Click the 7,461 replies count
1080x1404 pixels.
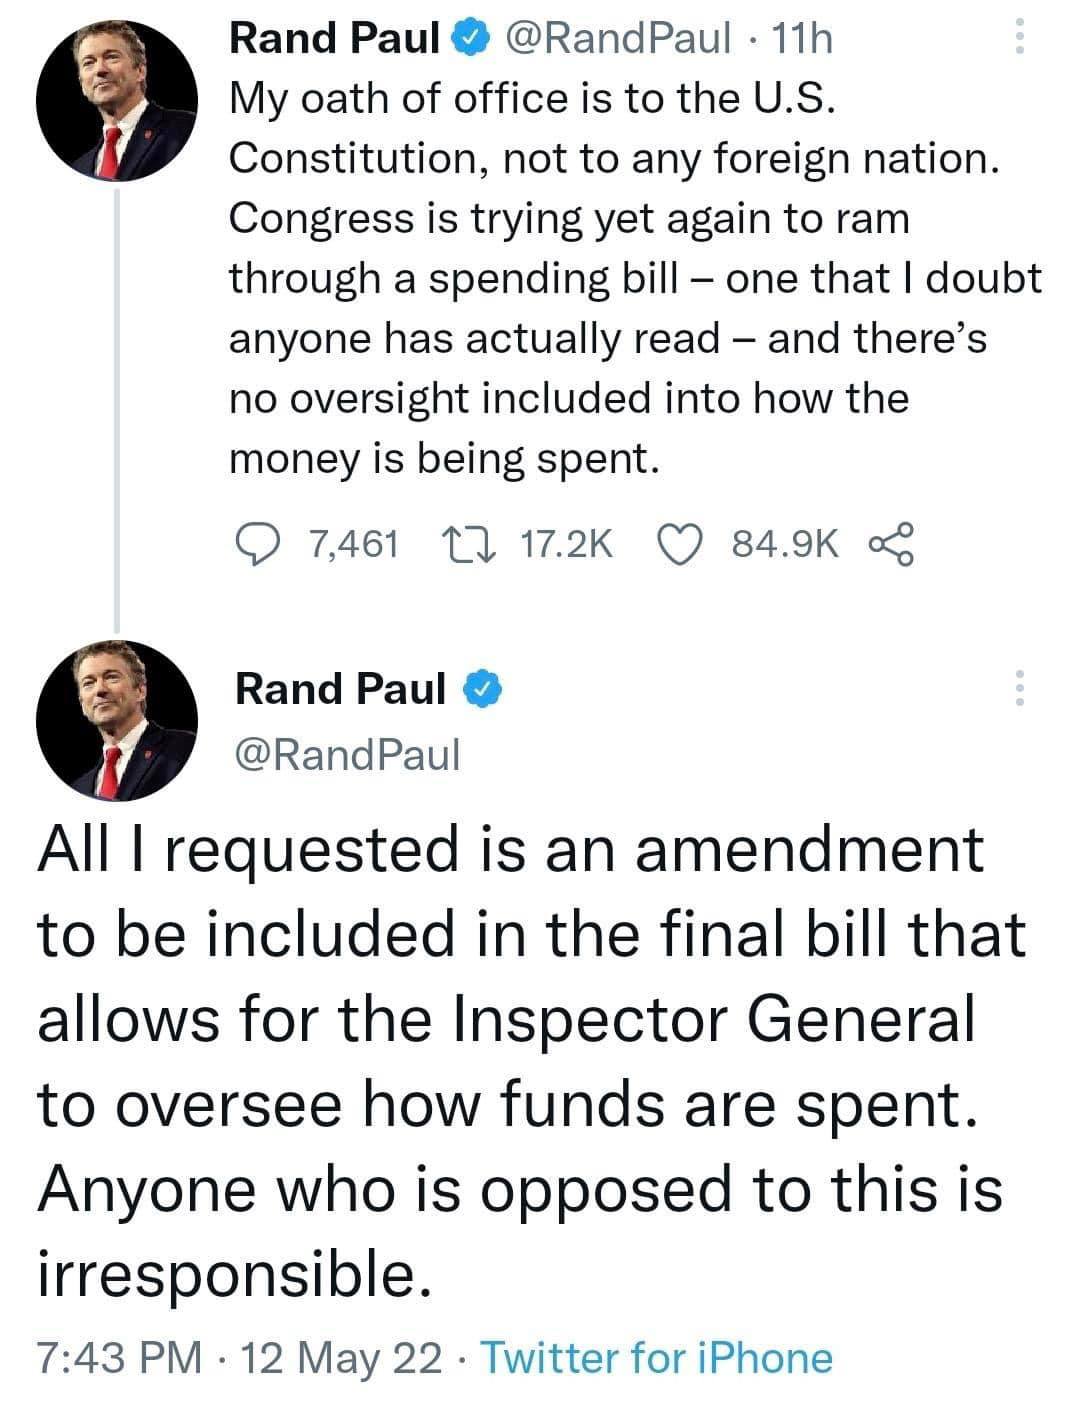click(354, 544)
